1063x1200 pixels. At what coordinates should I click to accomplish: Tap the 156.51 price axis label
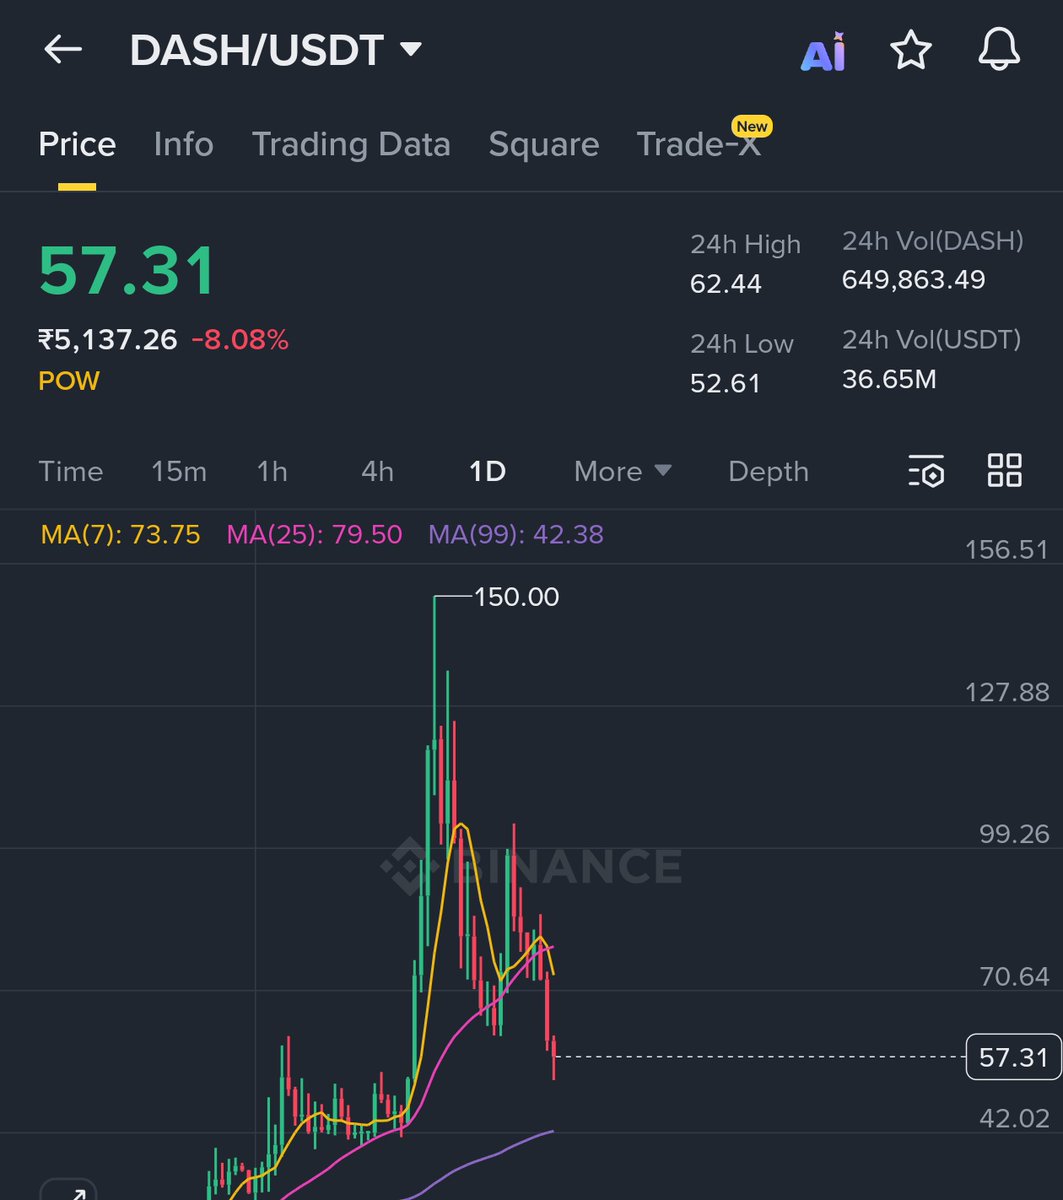pyautogui.click(x=1007, y=549)
